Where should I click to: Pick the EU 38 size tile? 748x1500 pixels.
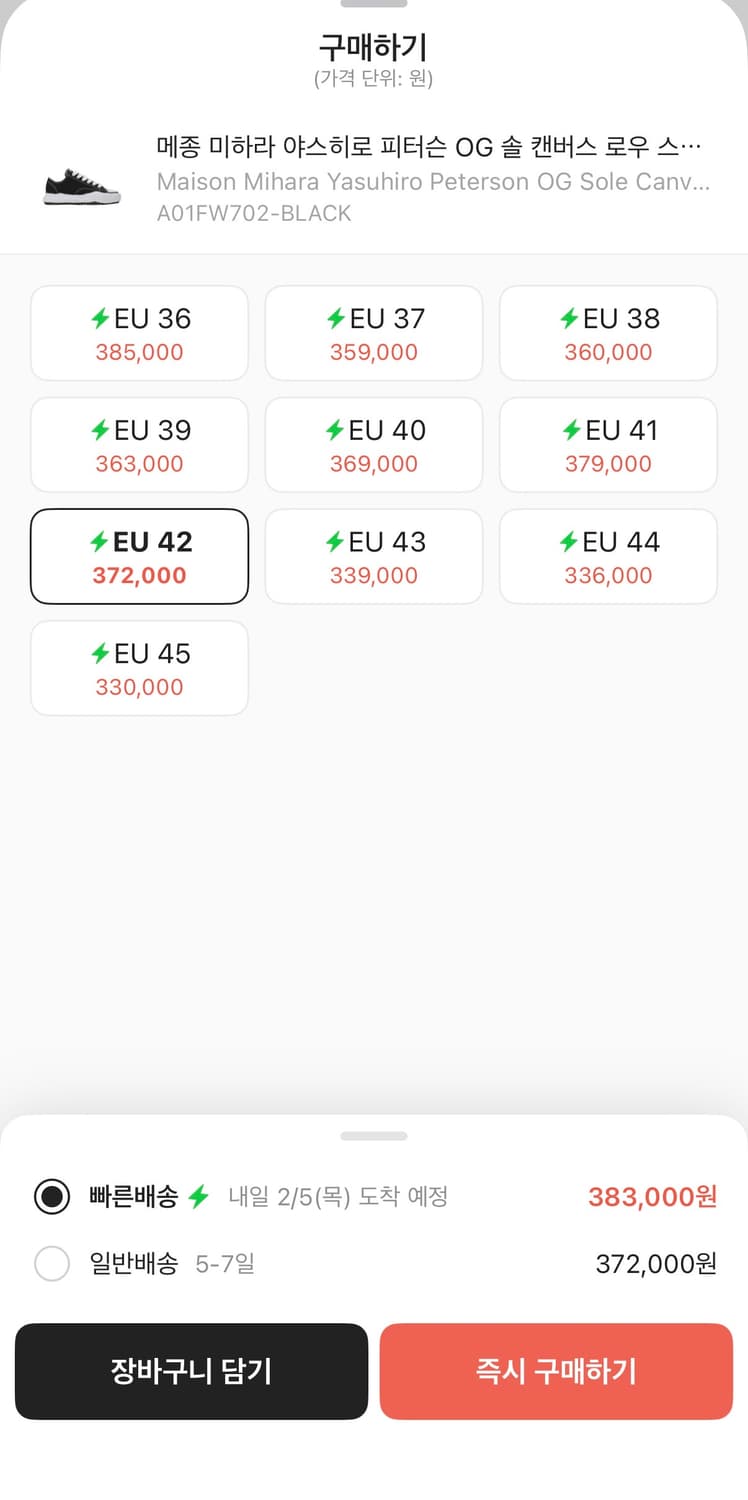608,333
